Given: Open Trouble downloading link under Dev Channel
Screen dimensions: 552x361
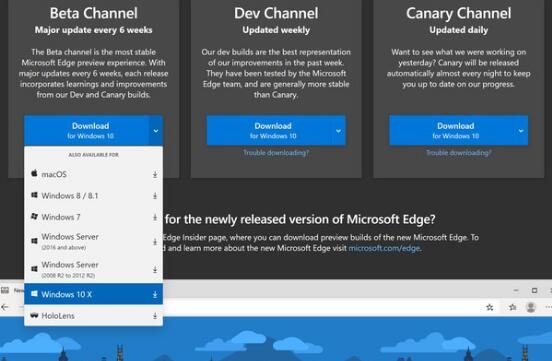Looking at the screenshot, I should click(276, 153).
